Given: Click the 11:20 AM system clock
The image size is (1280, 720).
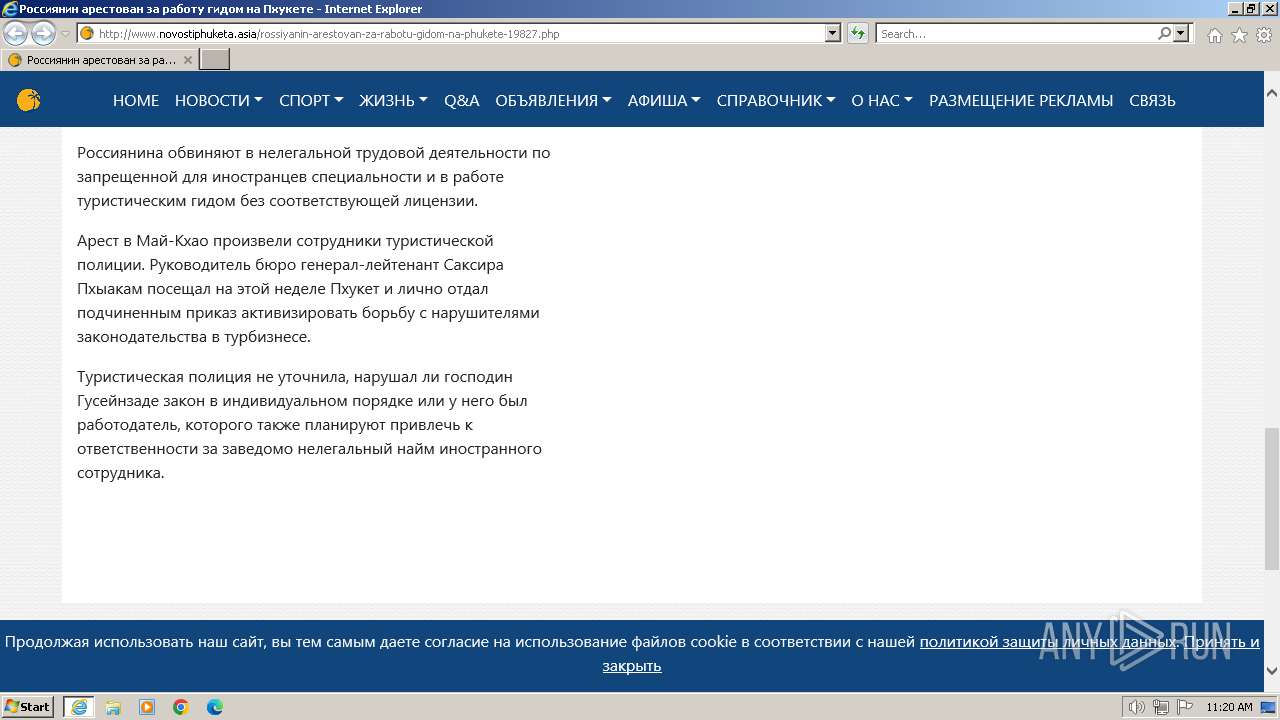Looking at the screenshot, I should coord(1229,707).
